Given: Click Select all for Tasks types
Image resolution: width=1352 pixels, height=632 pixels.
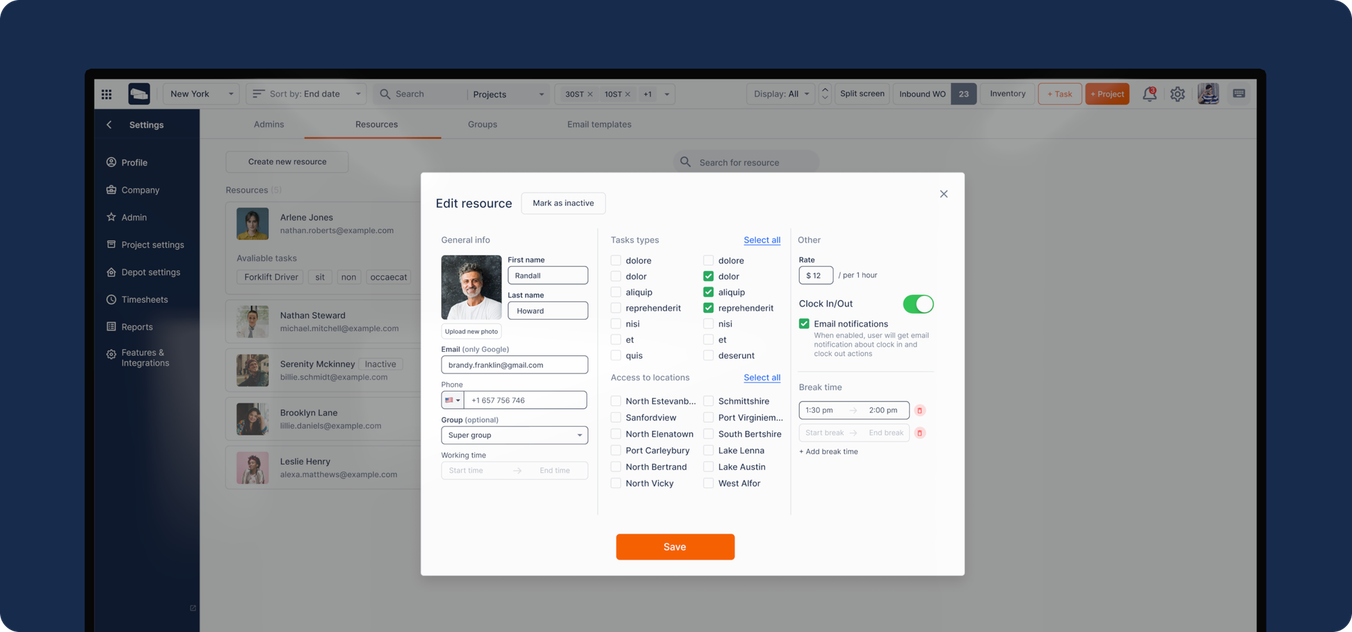Looking at the screenshot, I should (x=762, y=240).
